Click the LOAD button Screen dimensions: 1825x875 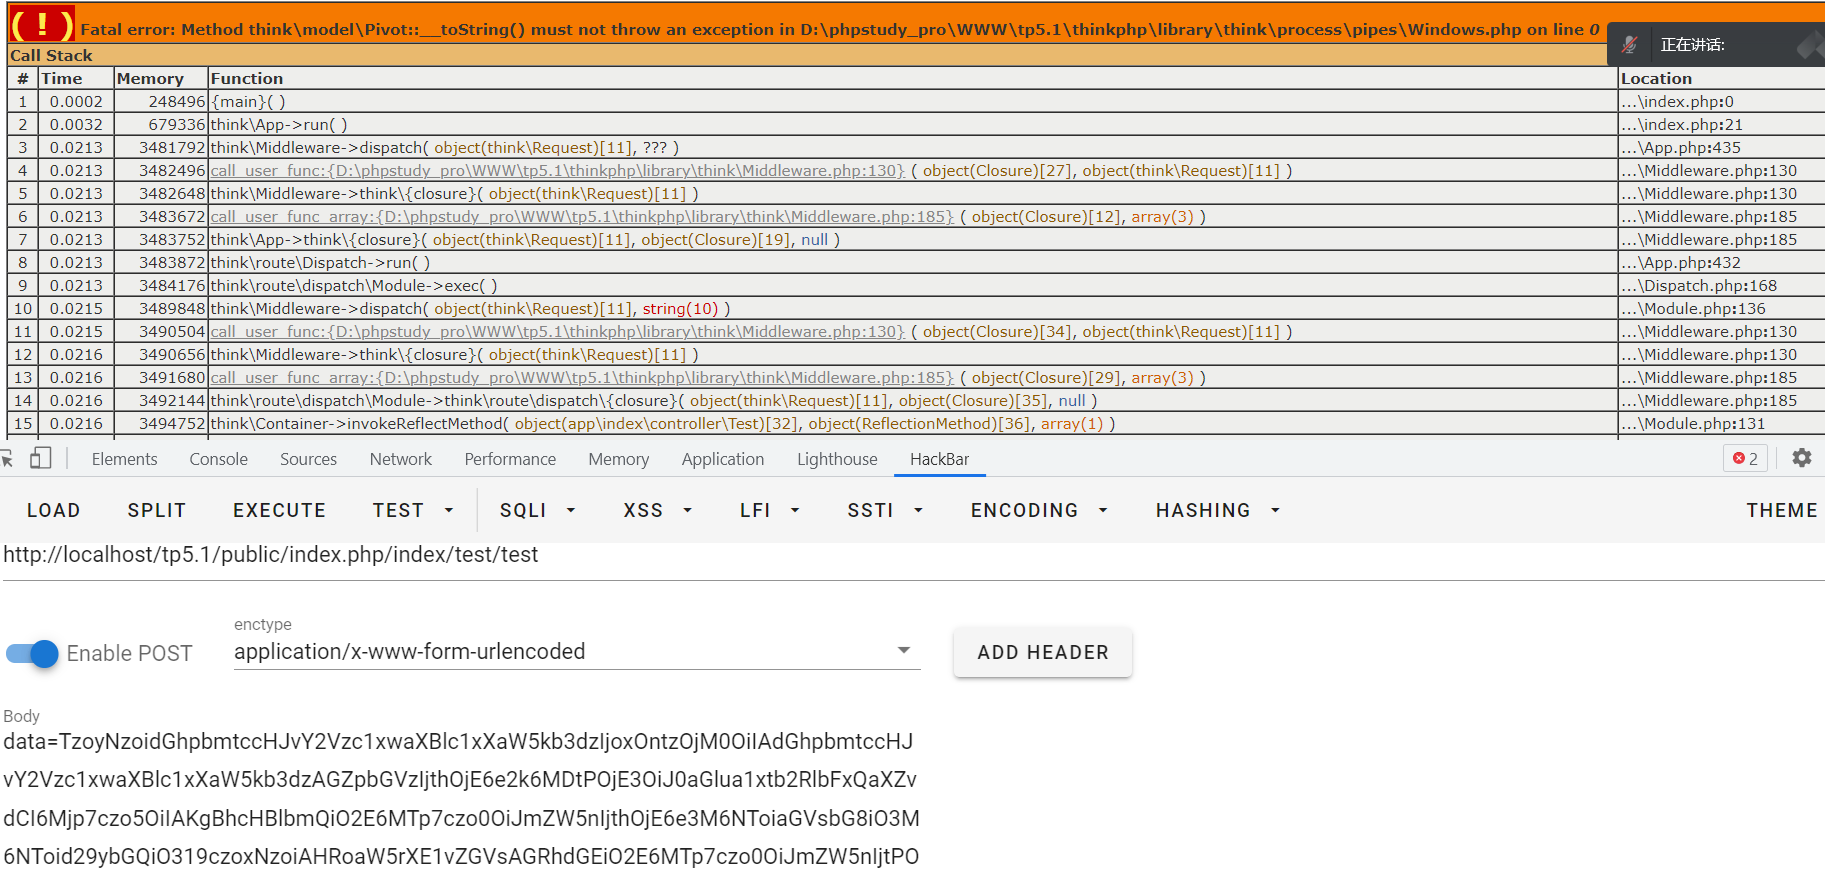coord(53,510)
